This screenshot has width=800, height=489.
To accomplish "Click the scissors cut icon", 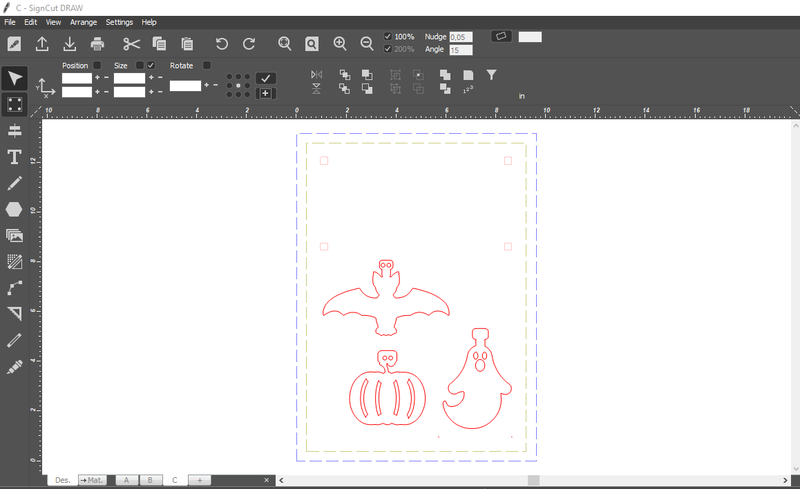I will point(131,44).
